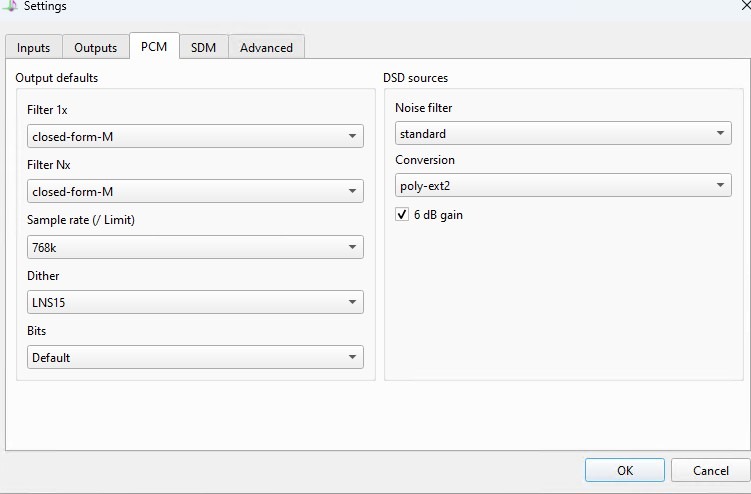Toggle the 6 dB gain checkbox
This screenshot has height=494, width=751.
402,214
